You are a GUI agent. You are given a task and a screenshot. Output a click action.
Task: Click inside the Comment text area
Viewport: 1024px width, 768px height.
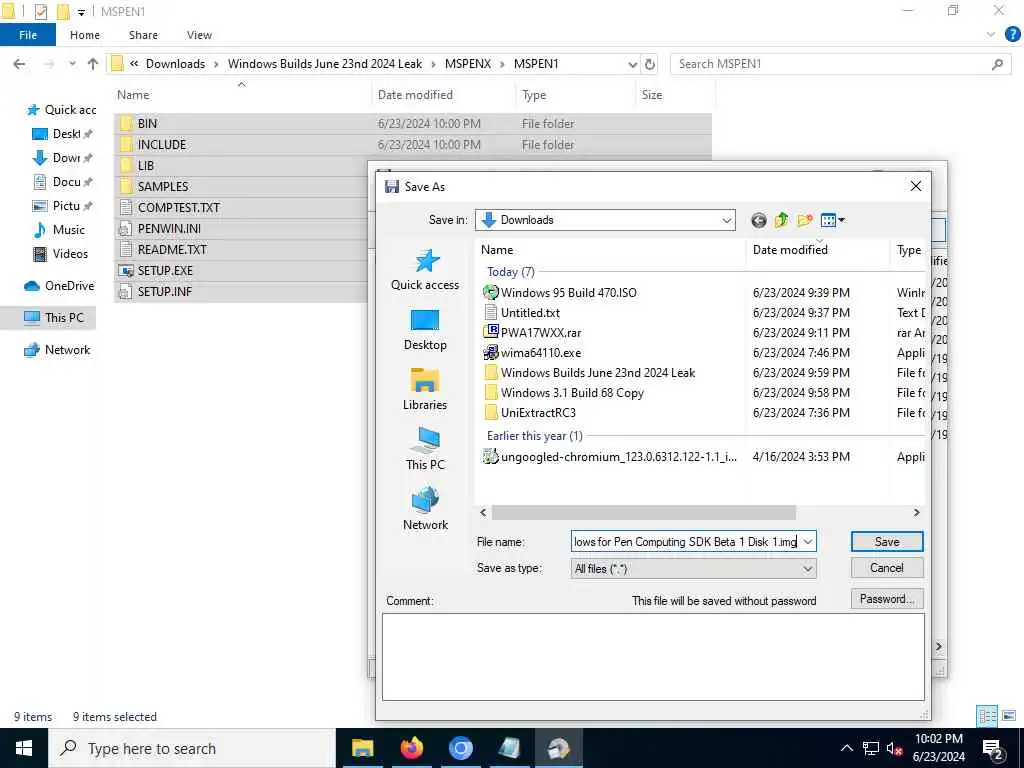pyautogui.click(x=653, y=656)
